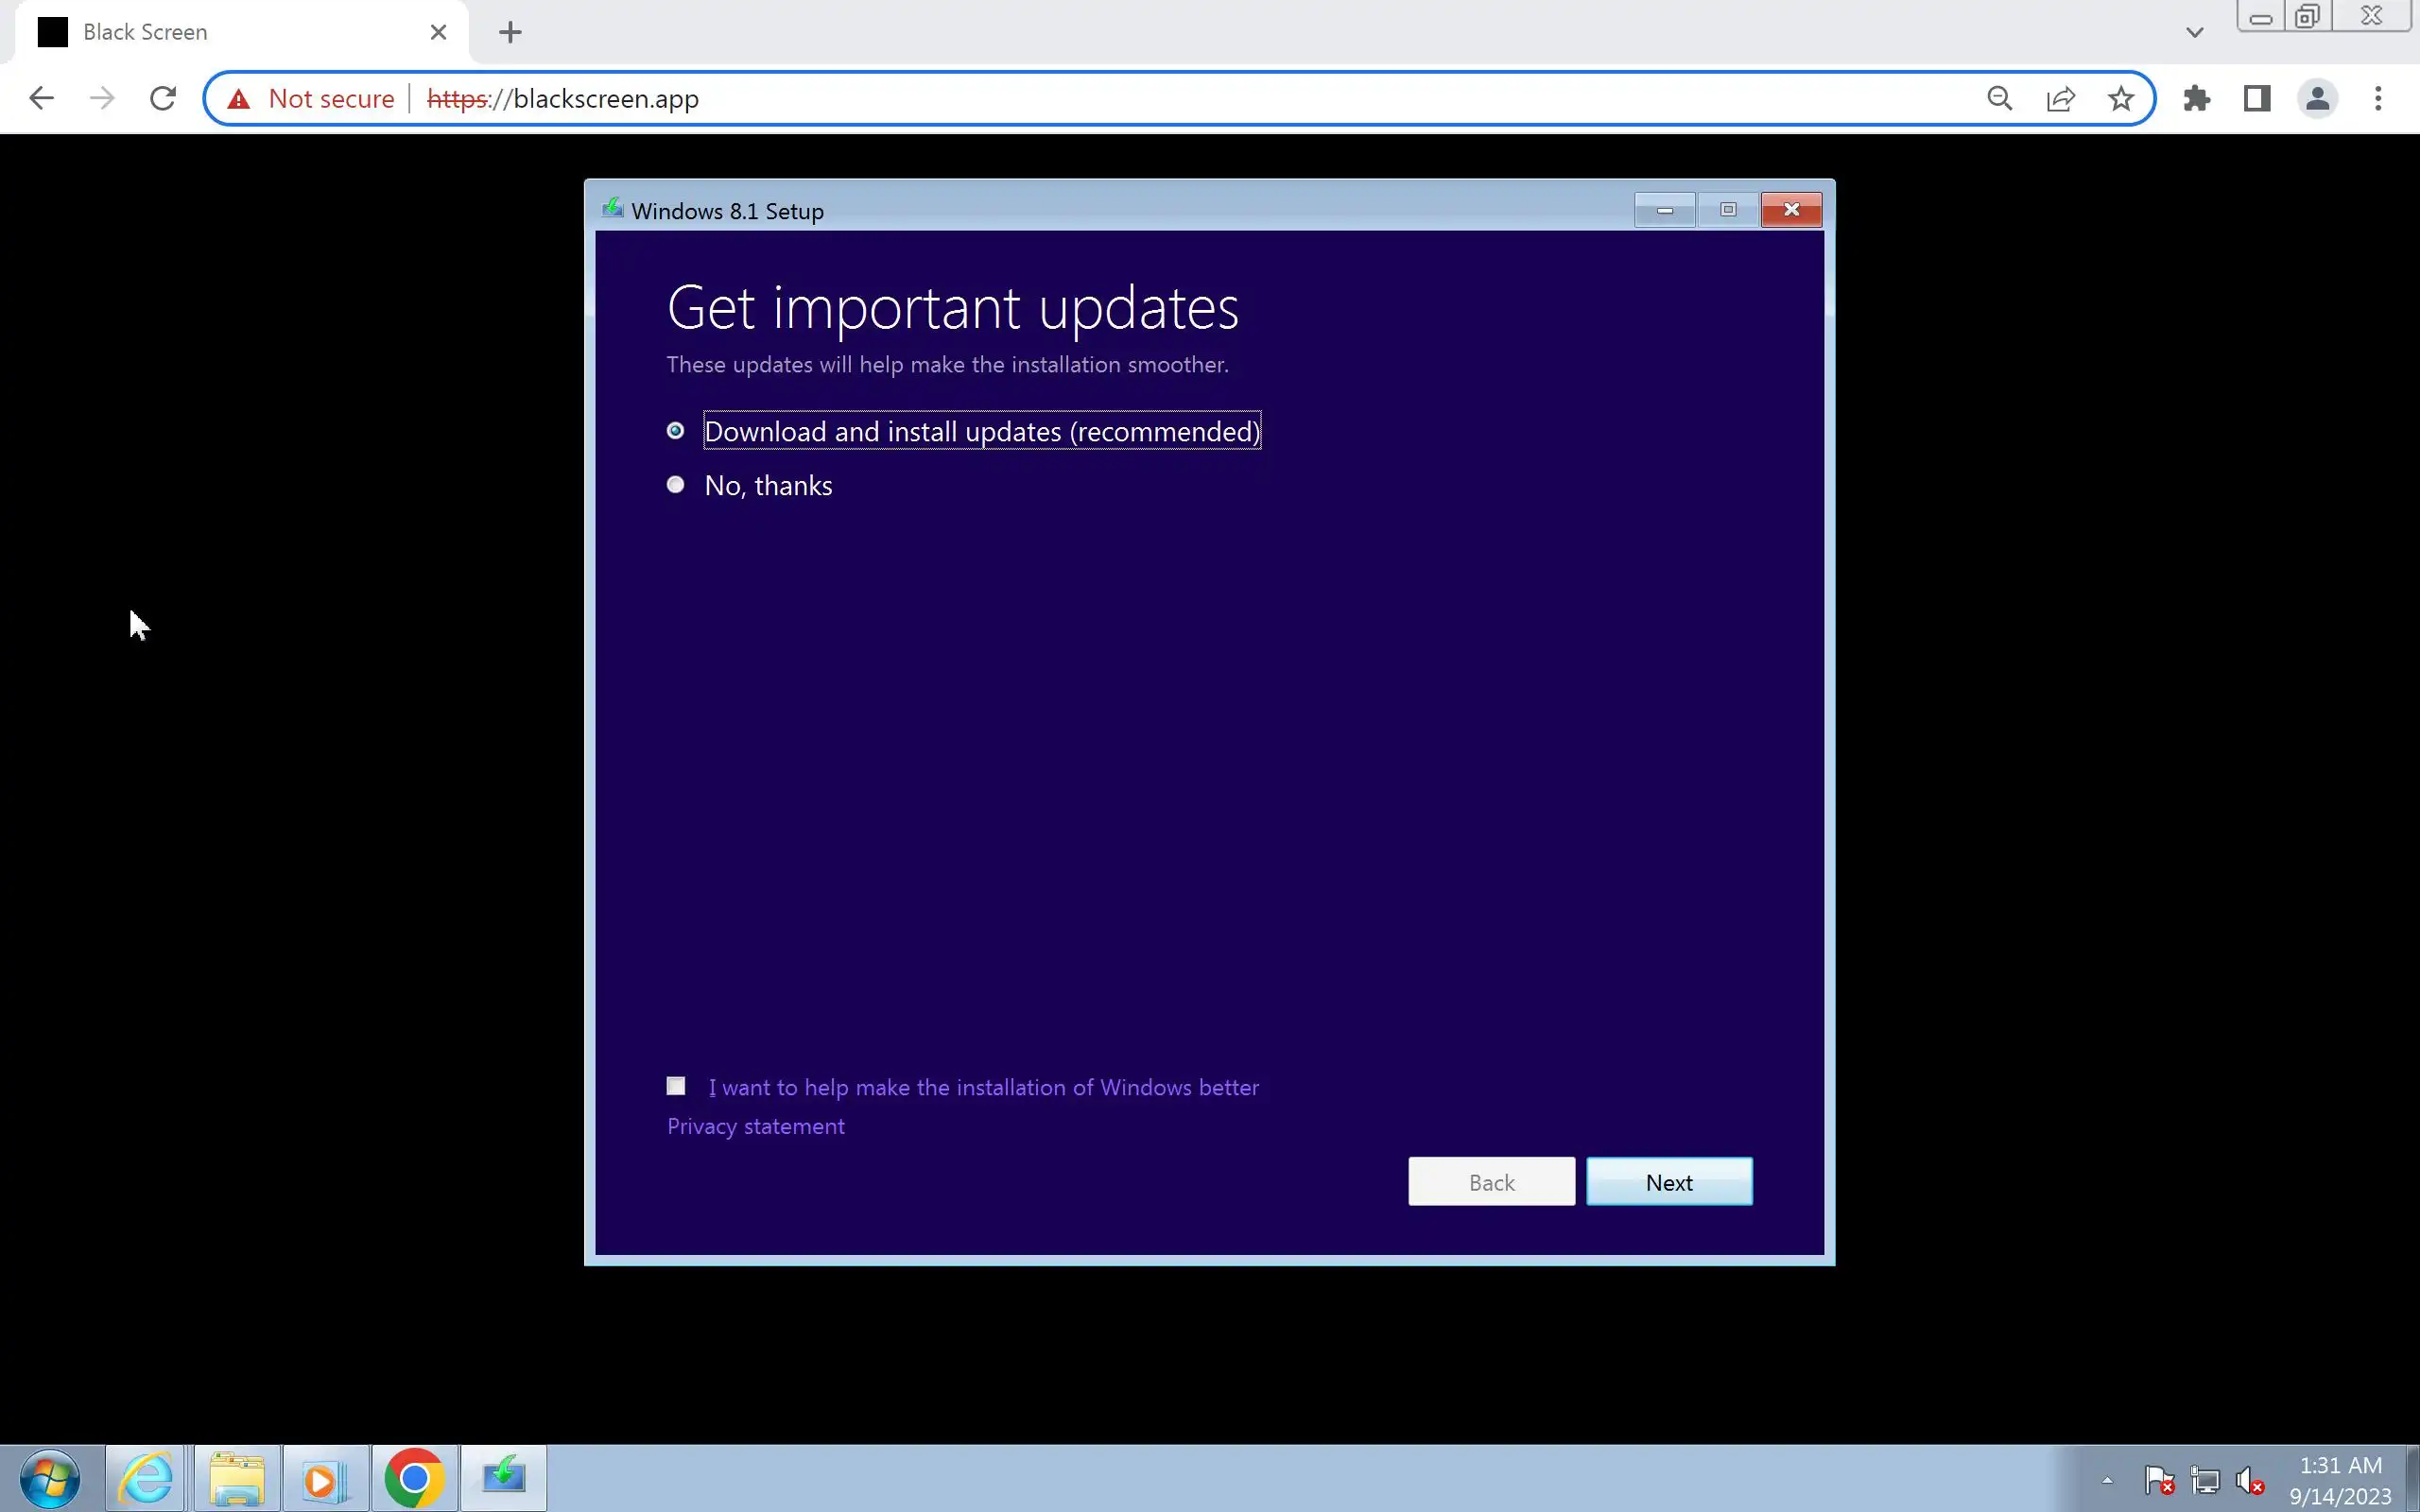The height and width of the screenshot is (1512, 2420).
Task: Expand the tab search dropdown chevron
Action: click(2194, 32)
